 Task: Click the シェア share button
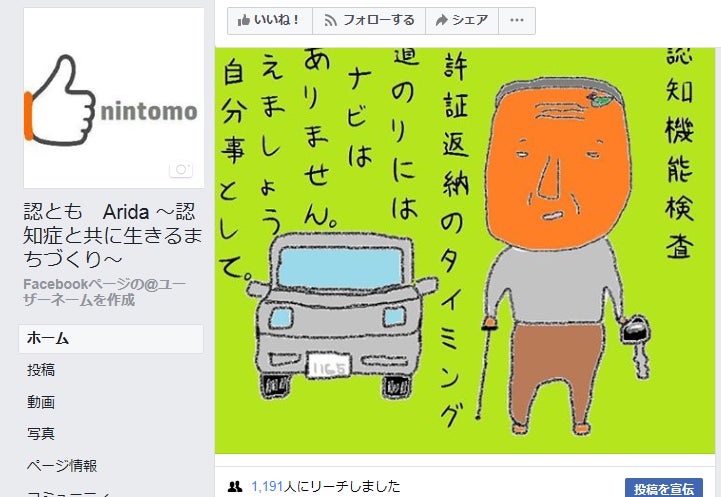pyautogui.click(x=462, y=21)
